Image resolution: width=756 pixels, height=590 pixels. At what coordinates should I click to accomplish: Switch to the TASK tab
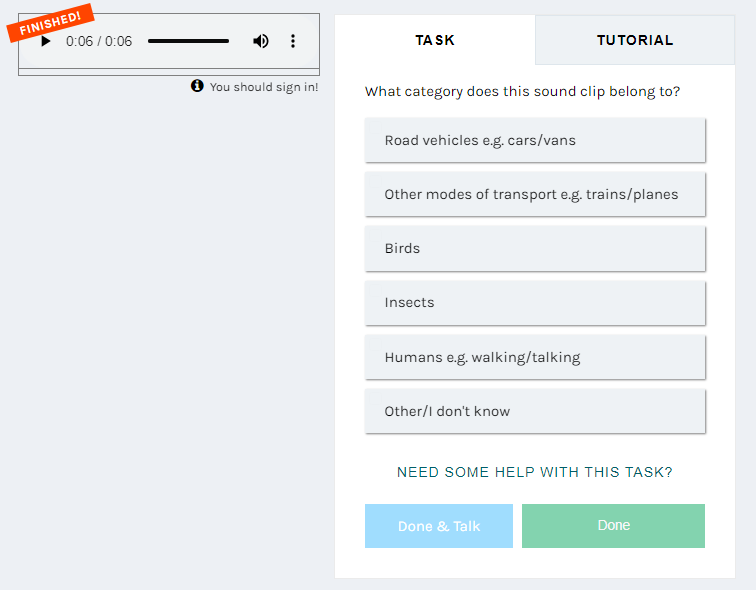point(435,40)
